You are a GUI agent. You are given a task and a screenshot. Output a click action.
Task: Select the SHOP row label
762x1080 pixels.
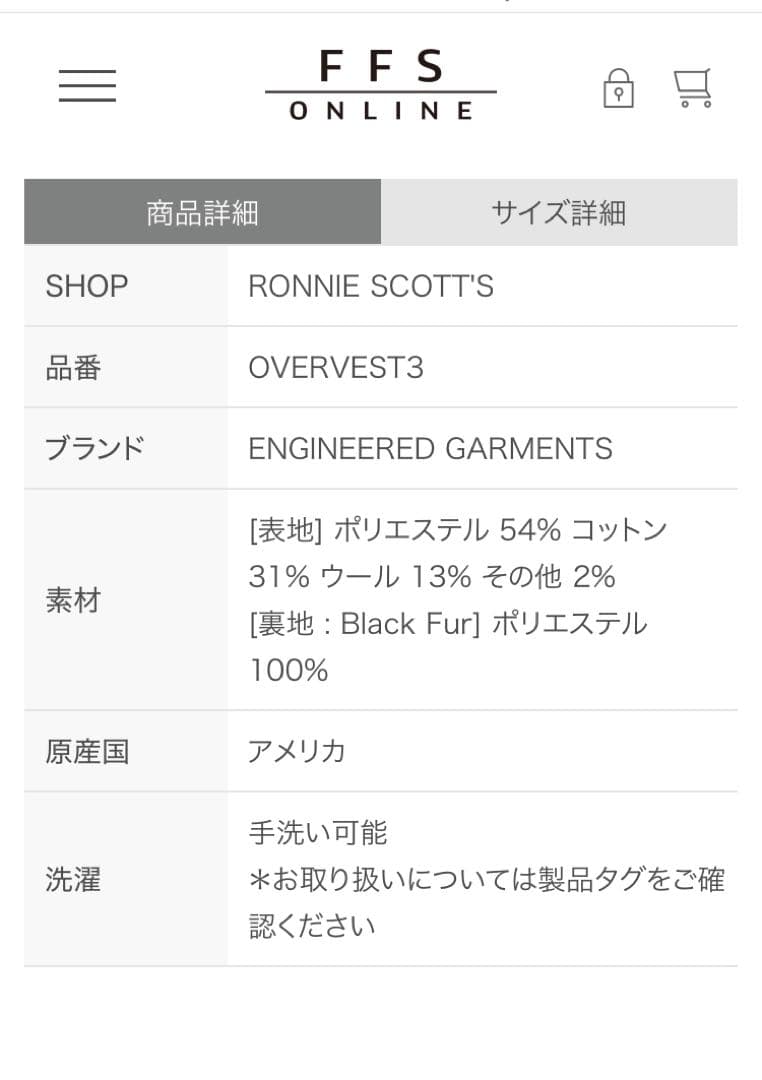click(87, 287)
